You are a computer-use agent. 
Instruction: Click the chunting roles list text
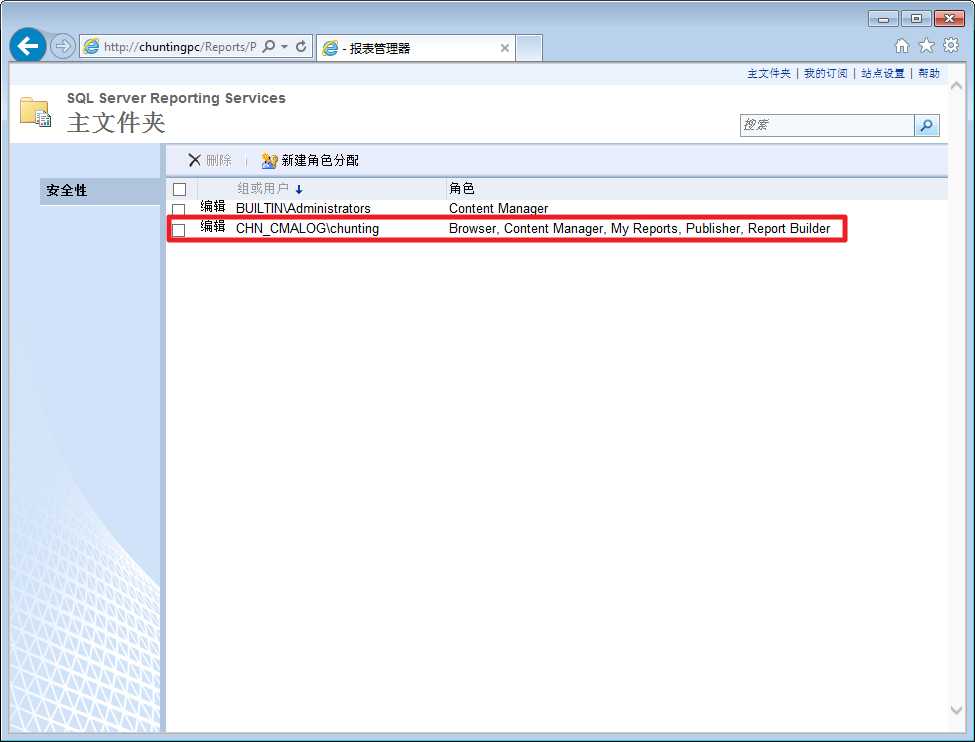coord(639,228)
